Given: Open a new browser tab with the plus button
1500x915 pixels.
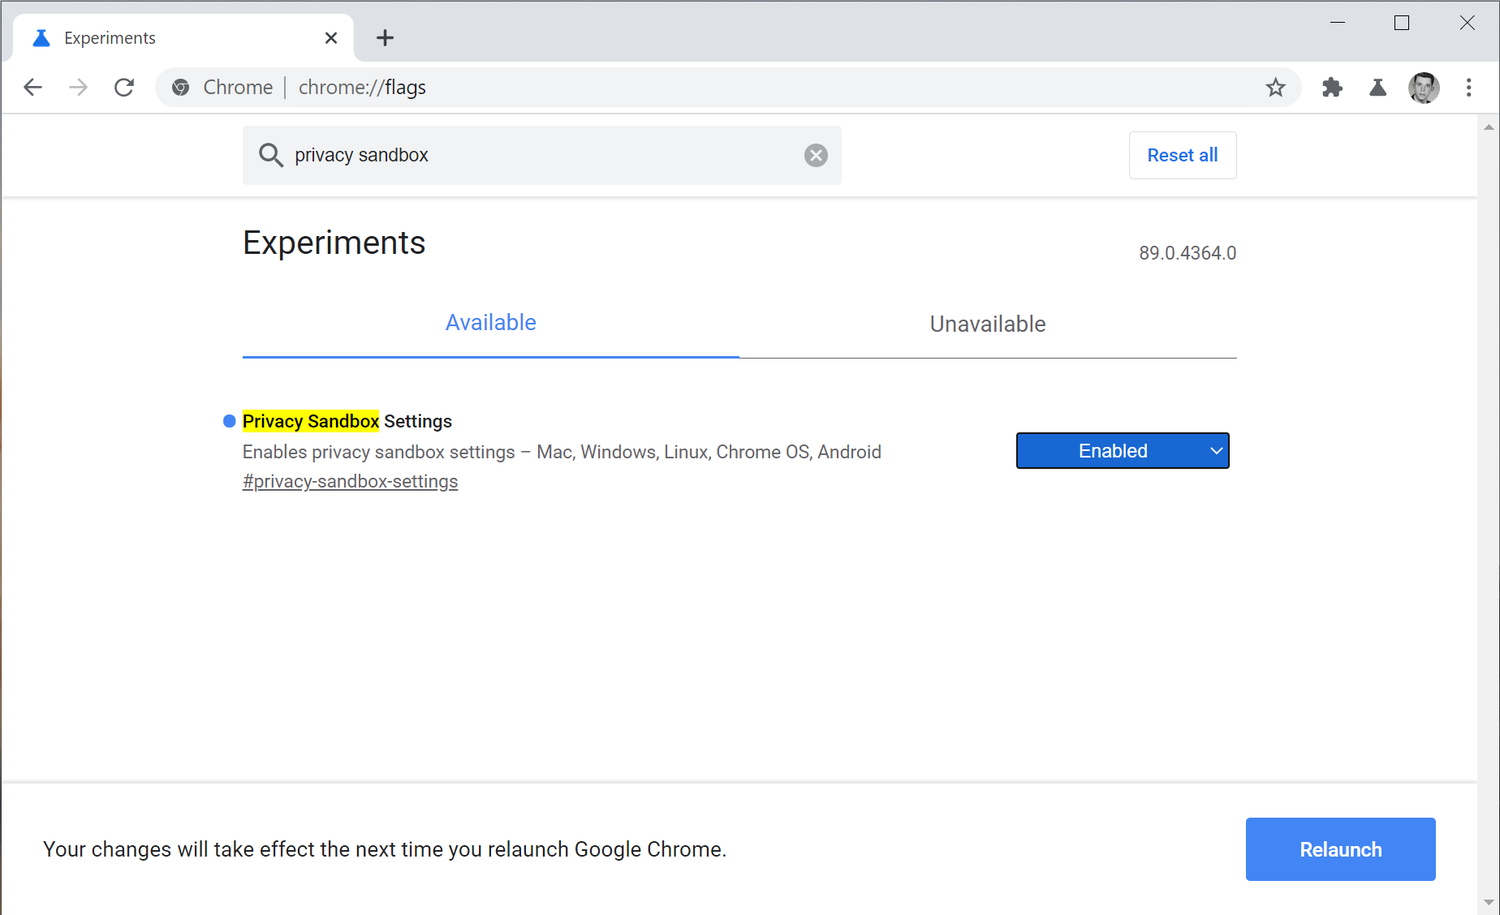Looking at the screenshot, I should (x=385, y=37).
